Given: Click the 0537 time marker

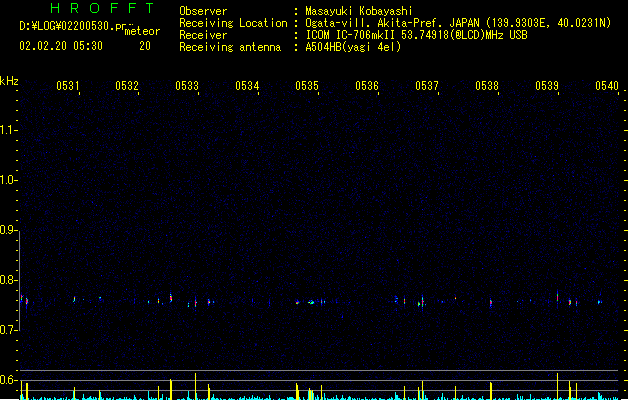Looking at the screenshot, I should [427, 86].
